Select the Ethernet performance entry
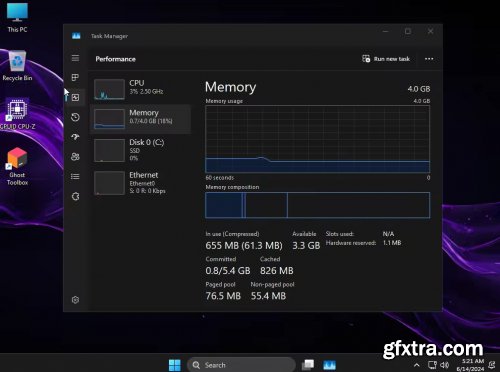This screenshot has height=372, width=500. click(140, 183)
